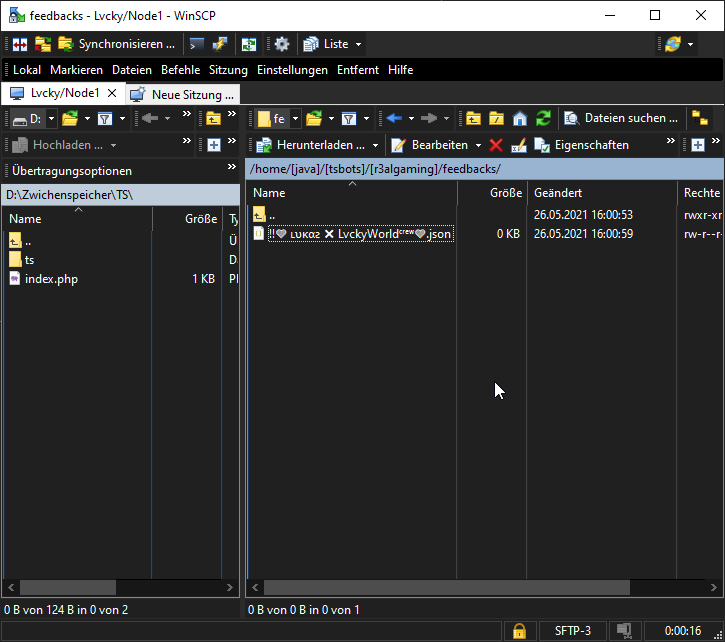Click the remote home directory icon
The image size is (725, 642).
pyautogui.click(x=520, y=118)
